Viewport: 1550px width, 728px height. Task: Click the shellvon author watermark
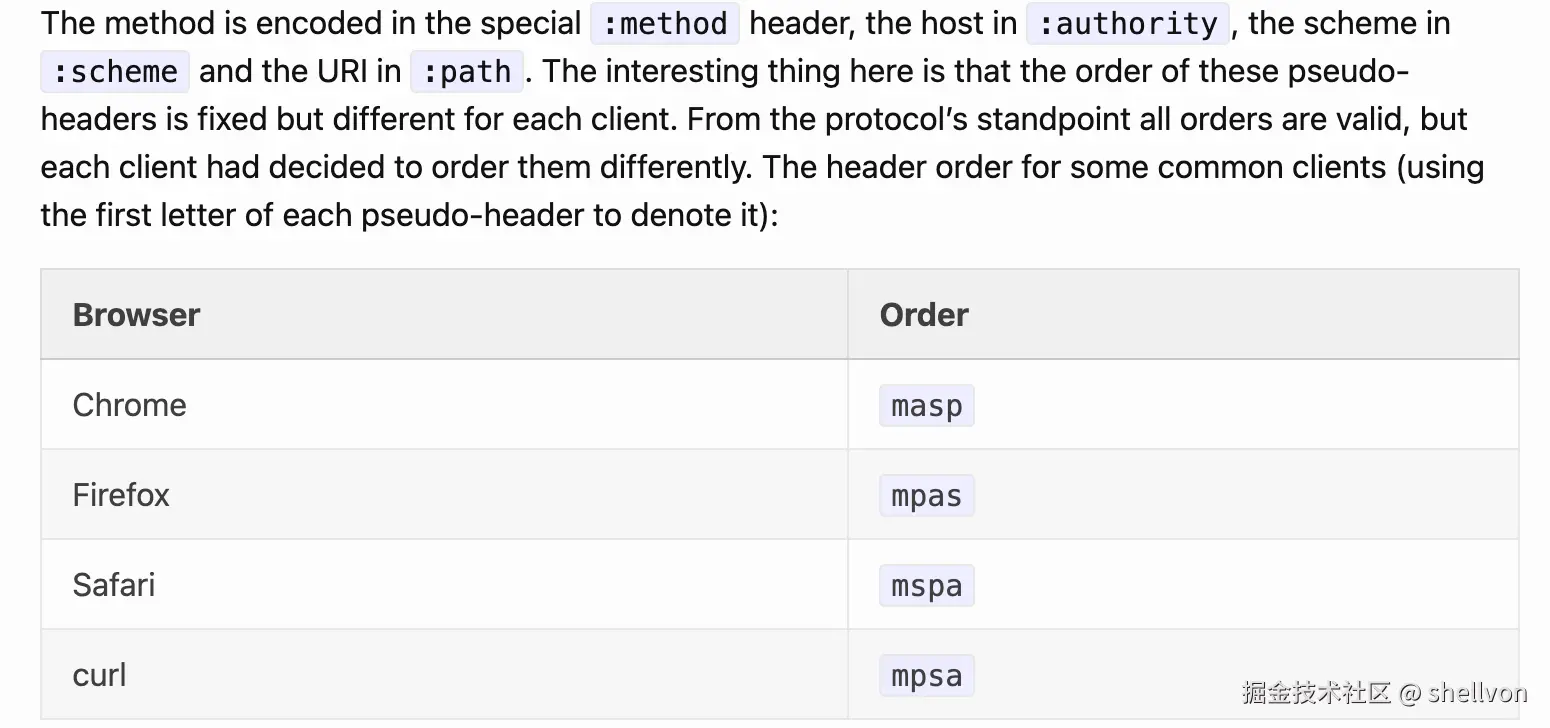click(1477, 692)
